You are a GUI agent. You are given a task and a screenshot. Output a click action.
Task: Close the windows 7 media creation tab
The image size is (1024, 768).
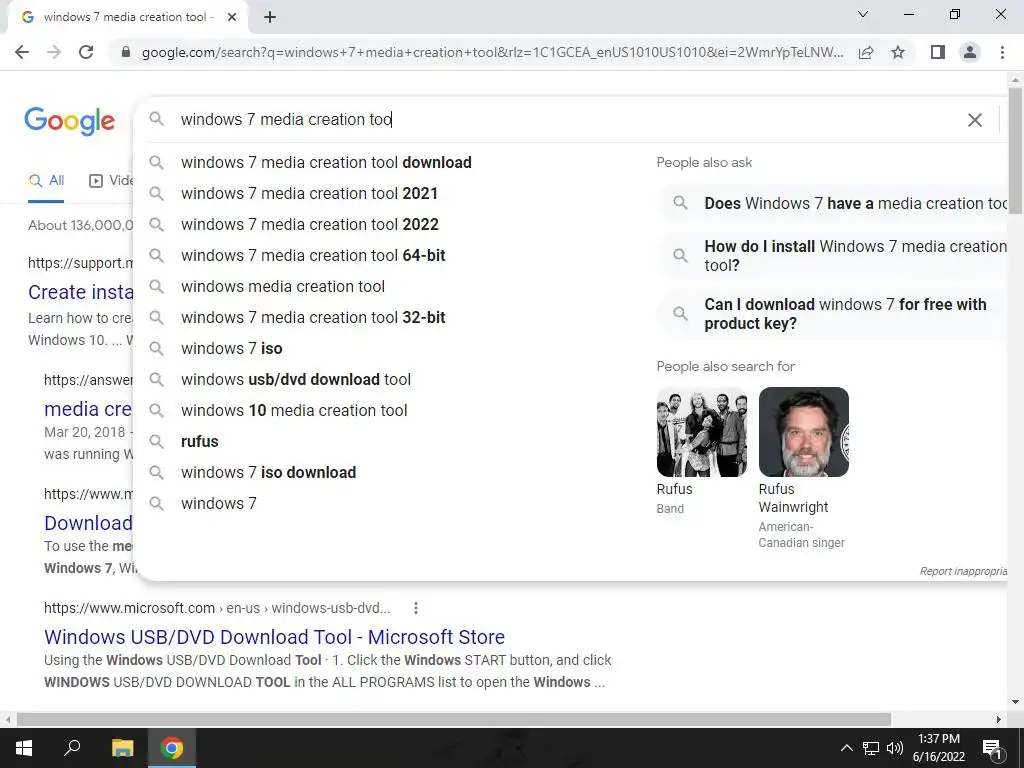(232, 18)
